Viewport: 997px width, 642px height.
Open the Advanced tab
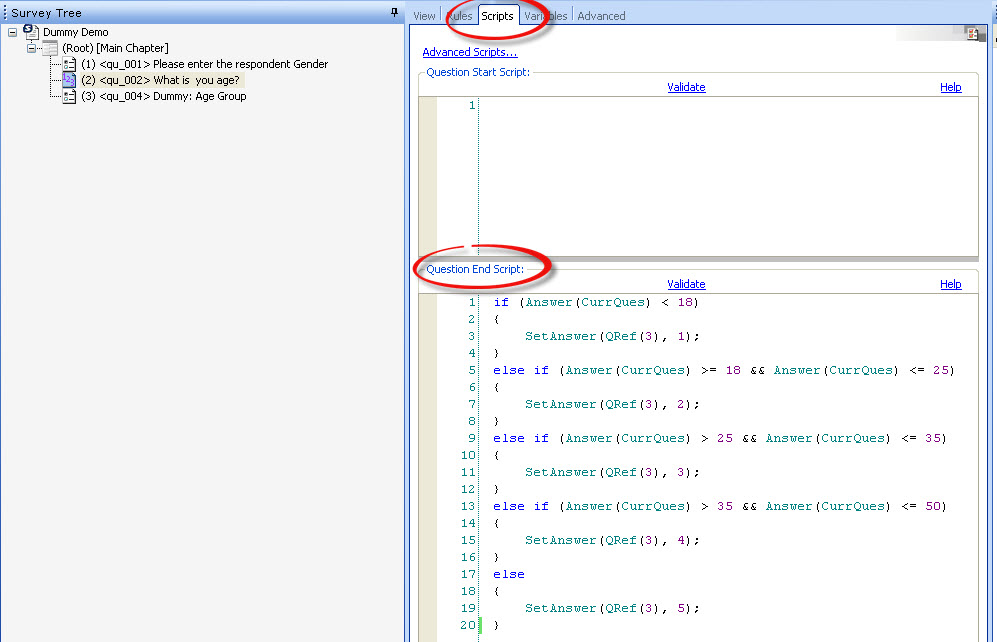click(601, 16)
